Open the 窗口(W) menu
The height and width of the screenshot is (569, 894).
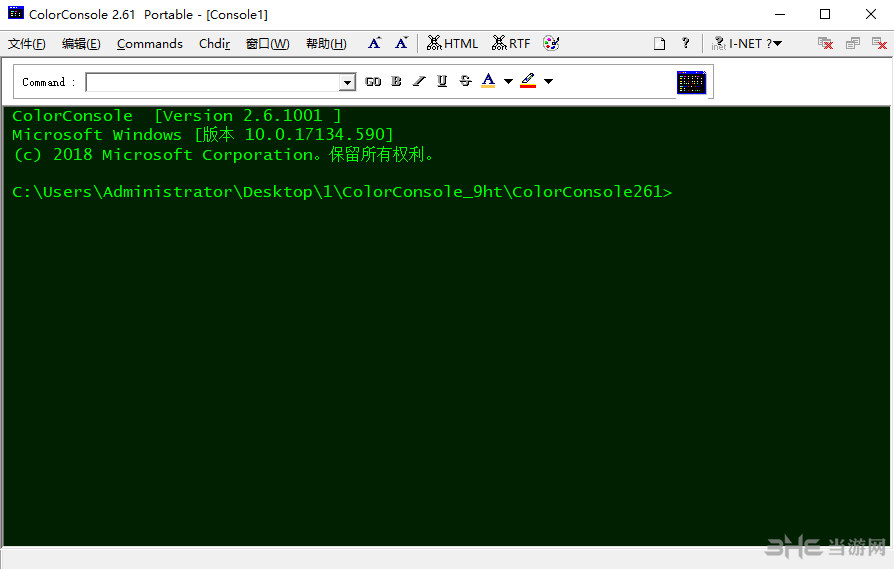coord(267,44)
